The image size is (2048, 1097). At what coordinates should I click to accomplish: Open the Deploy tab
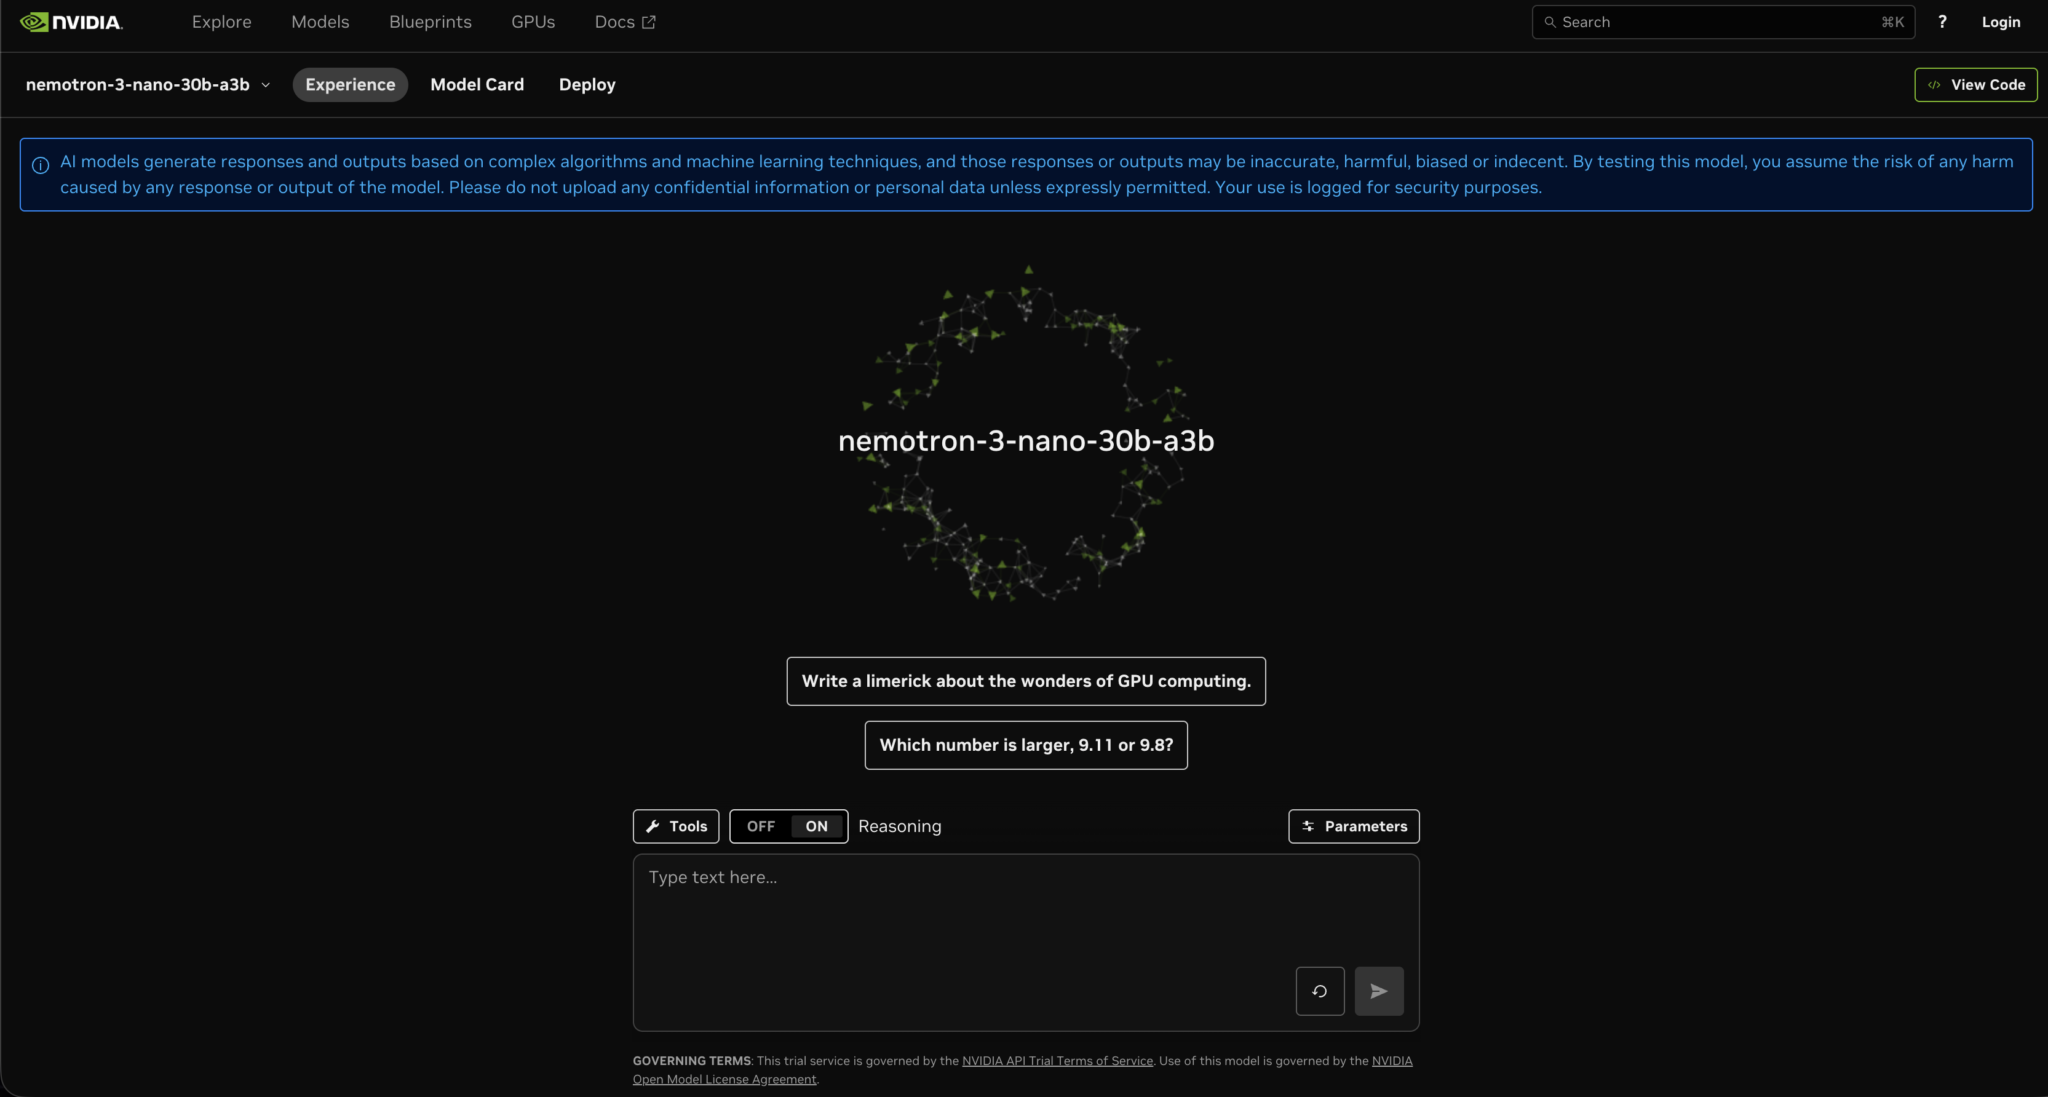pyautogui.click(x=587, y=84)
